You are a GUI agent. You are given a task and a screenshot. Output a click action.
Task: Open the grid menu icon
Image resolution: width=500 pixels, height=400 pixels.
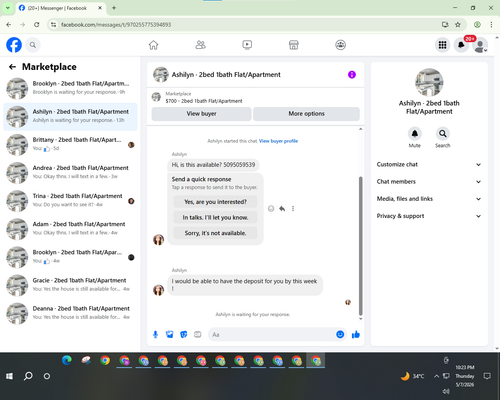(x=442, y=45)
